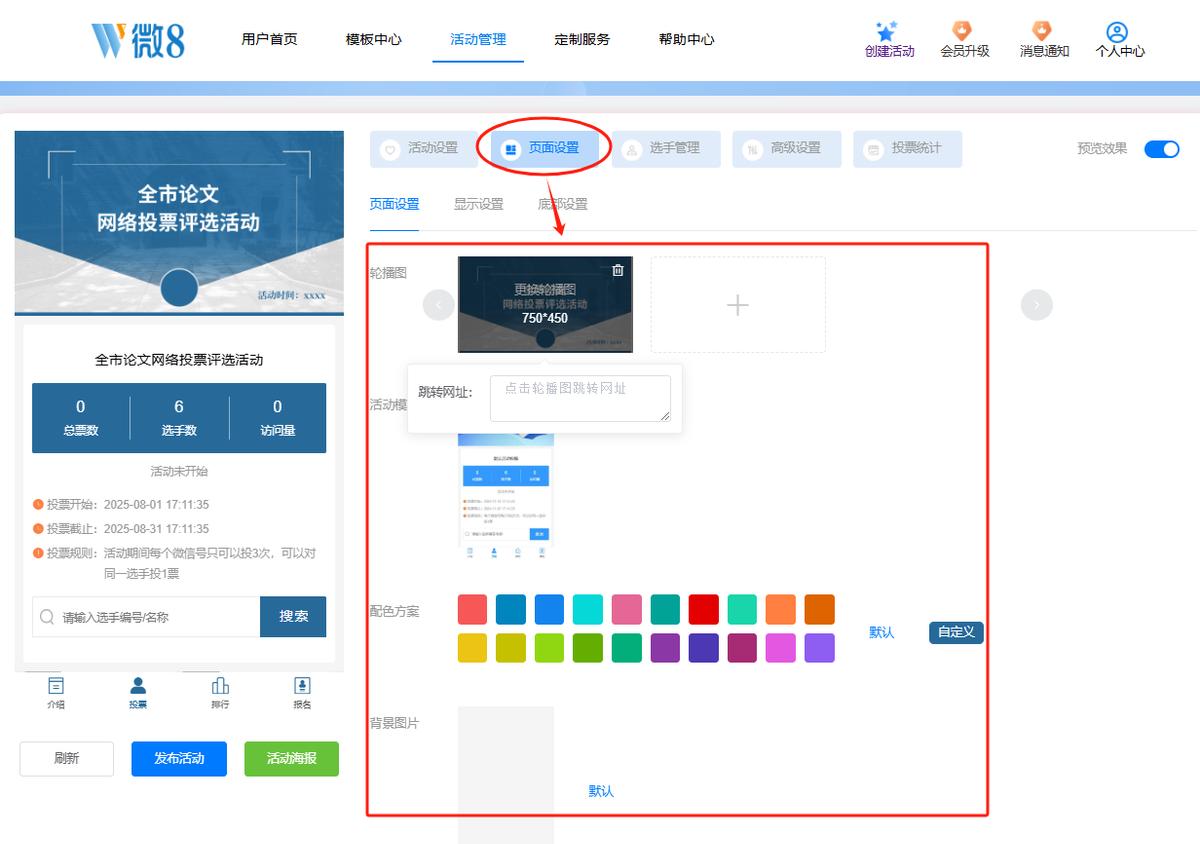Open 定制服务 in the top navigation
Viewport: 1200px width, 844px height.
coord(582,39)
